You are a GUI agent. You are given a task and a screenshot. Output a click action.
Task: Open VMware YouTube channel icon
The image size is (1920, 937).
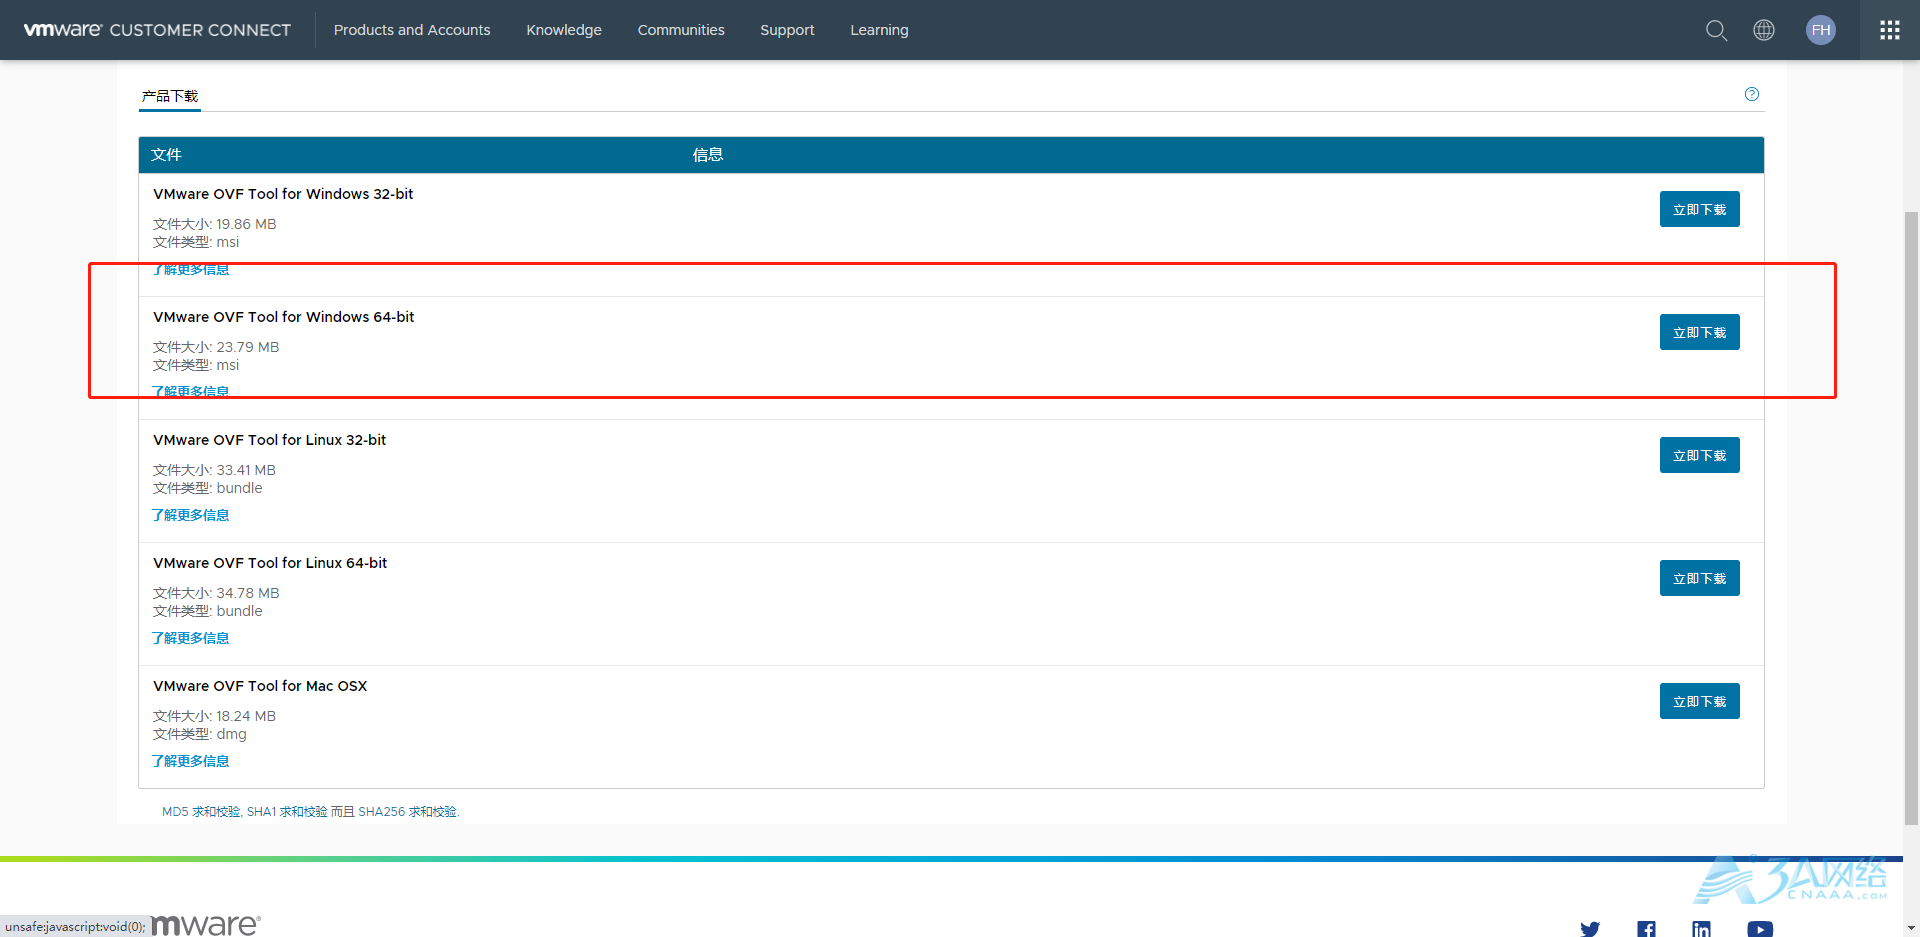click(x=1760, y=929)
